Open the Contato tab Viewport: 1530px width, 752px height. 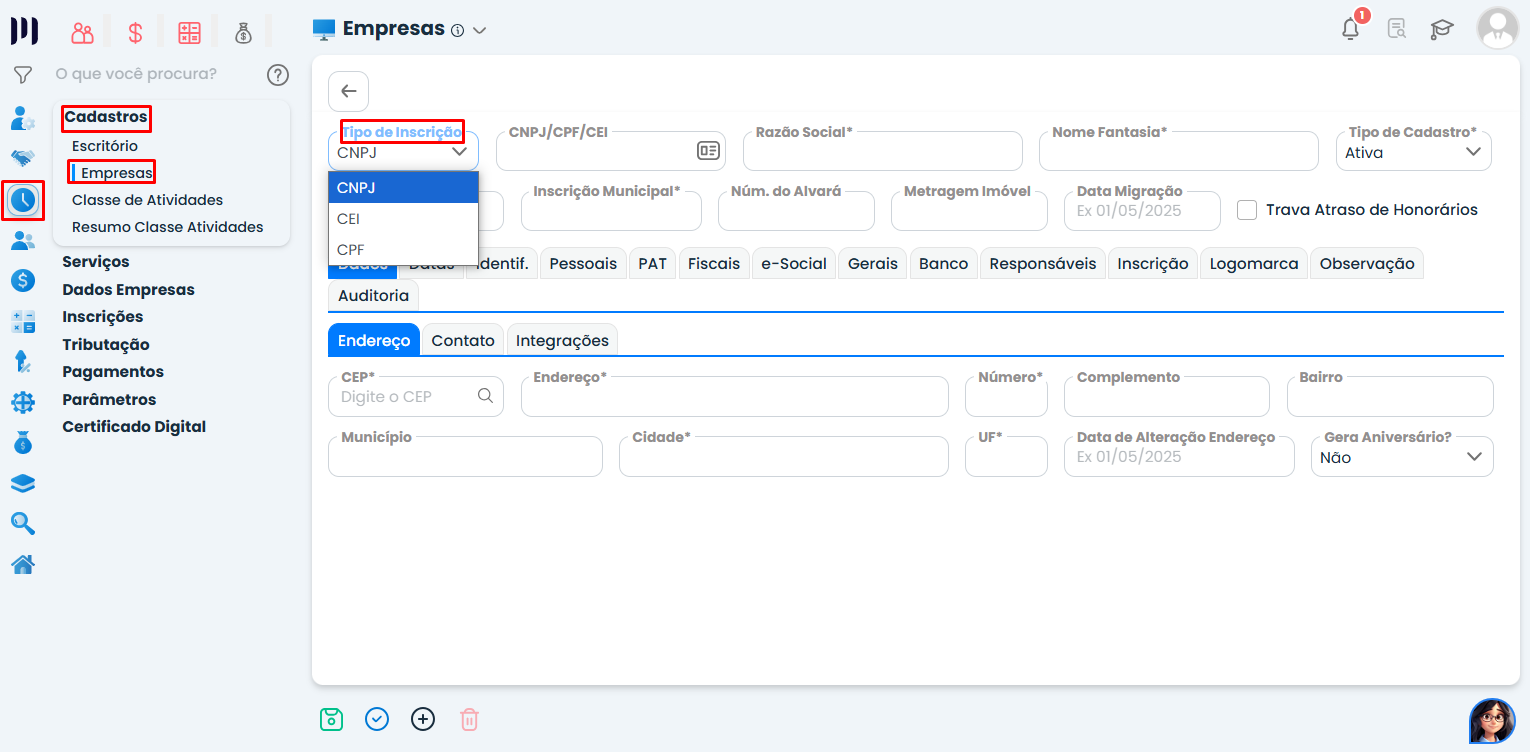[x=463, y=341]
